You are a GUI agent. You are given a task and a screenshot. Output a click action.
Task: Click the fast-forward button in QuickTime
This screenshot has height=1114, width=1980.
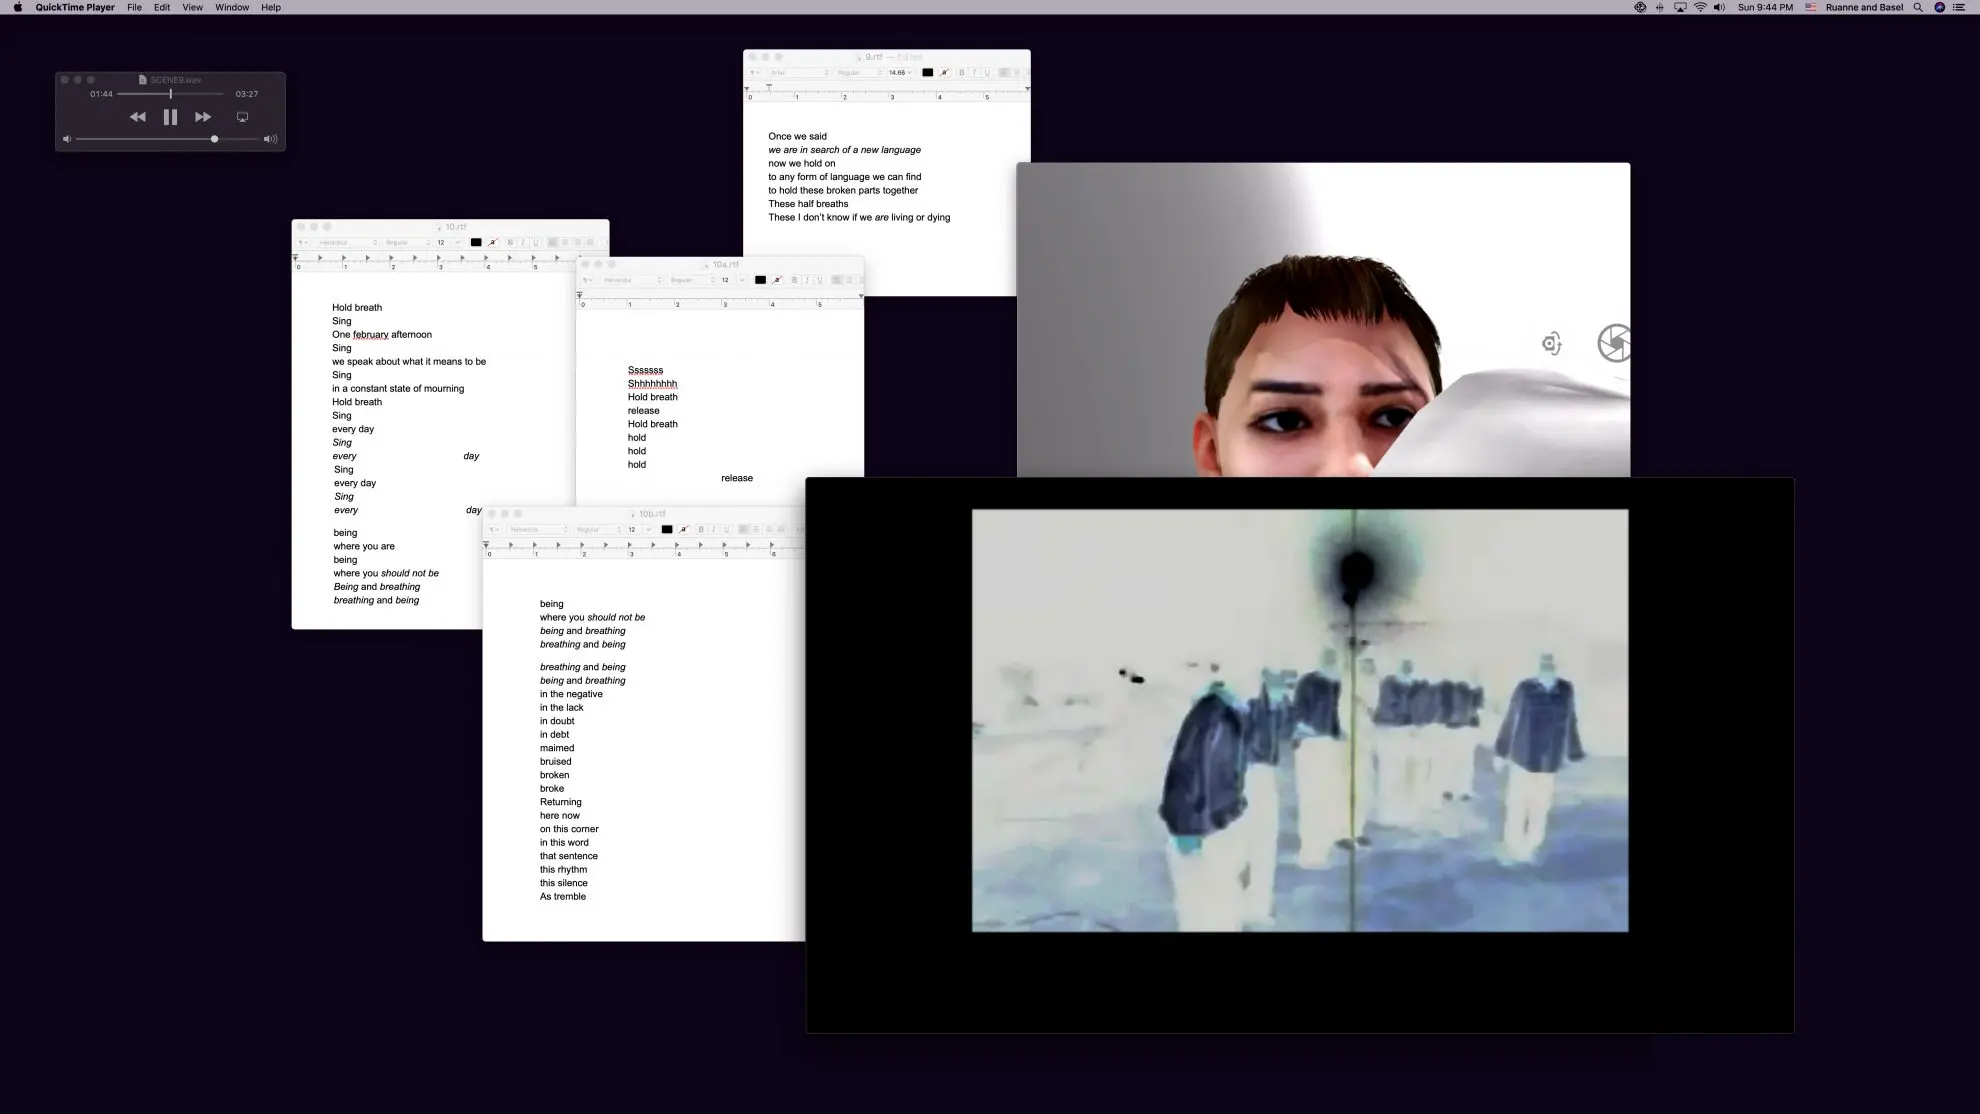pyautogui.click(x=203, y=117)
